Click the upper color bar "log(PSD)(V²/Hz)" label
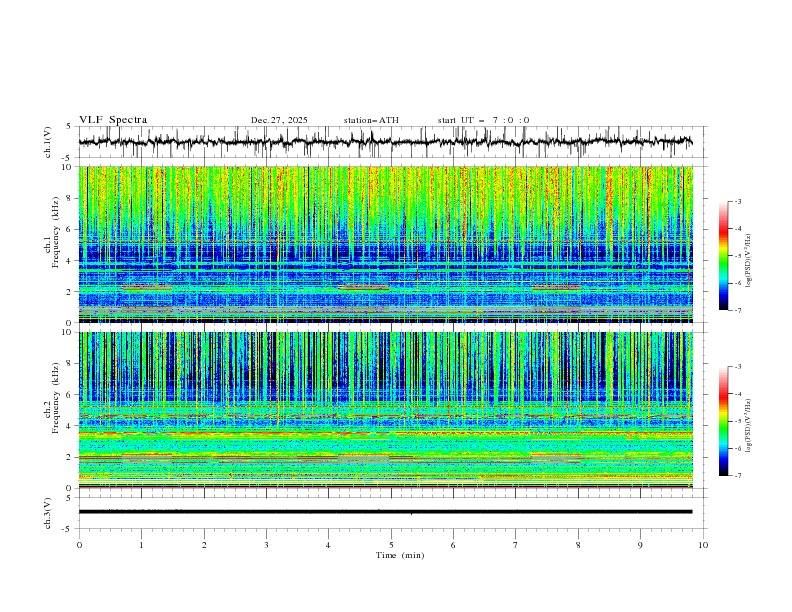This screenshot has height=612, width=792. click(749, 261)
